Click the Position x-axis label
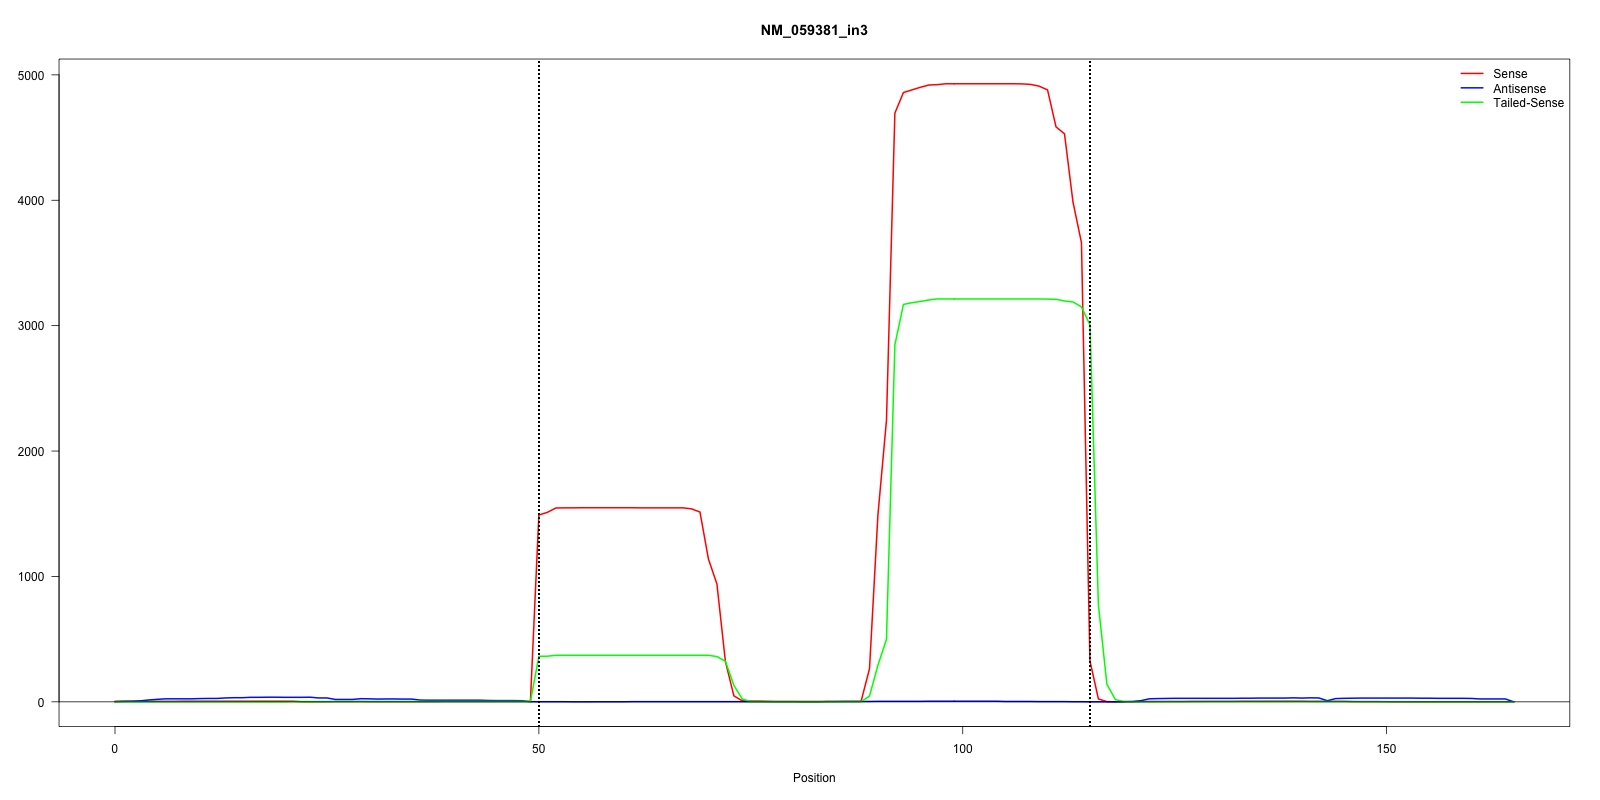Screen dimensions: 1600x800 [x=814, y=778]
